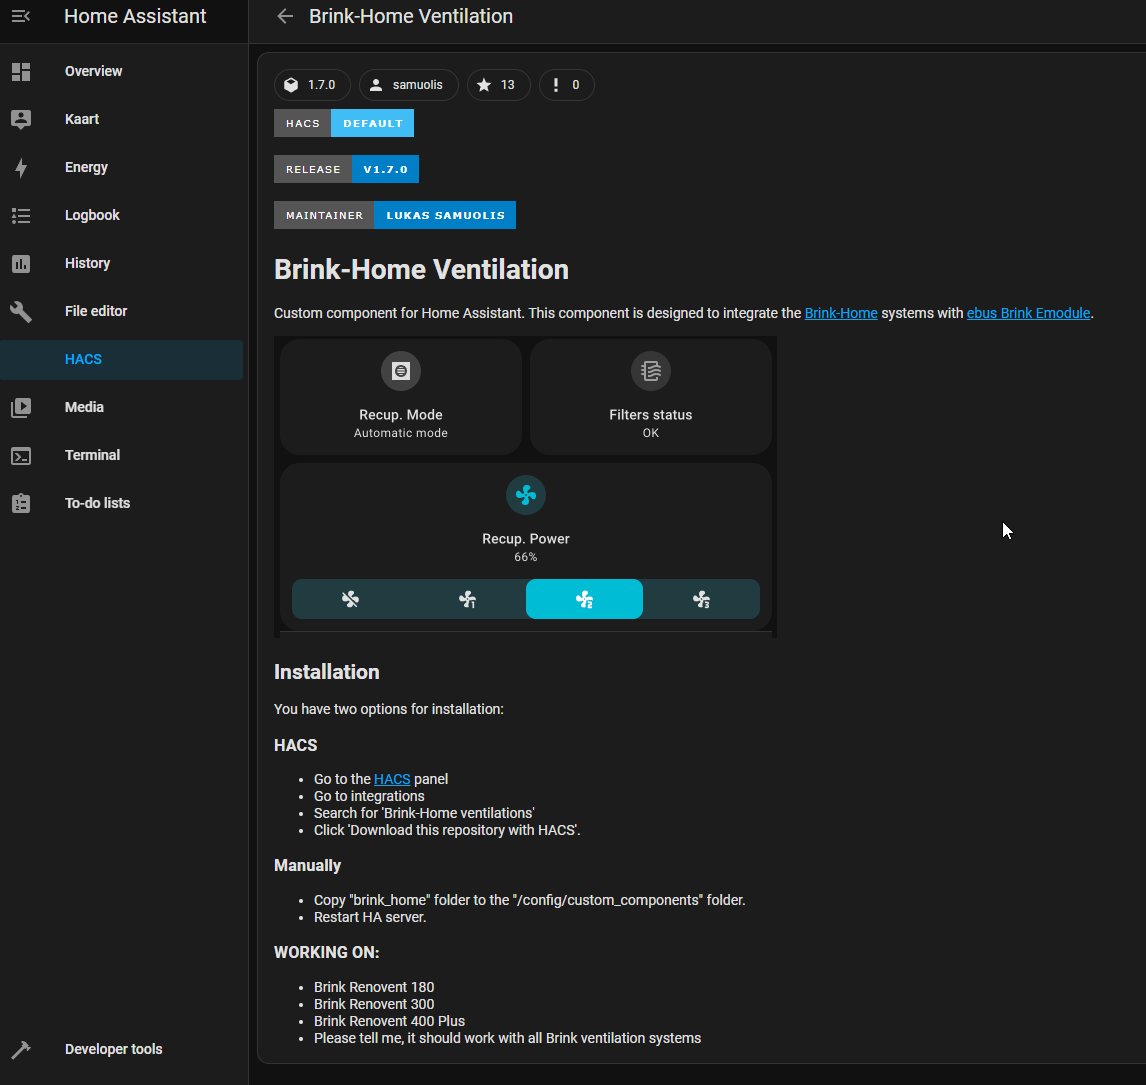
Task: Click the File editor wrench icon
Action: click(x=21, y=311)
